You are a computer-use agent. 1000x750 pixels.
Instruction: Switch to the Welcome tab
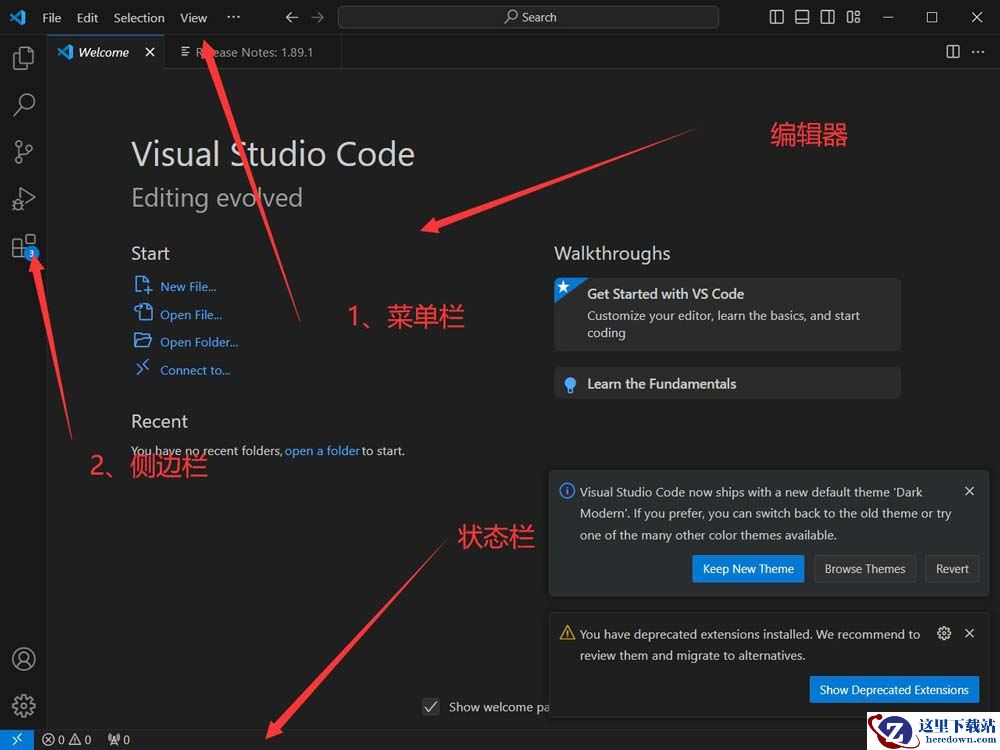[106, 52]
